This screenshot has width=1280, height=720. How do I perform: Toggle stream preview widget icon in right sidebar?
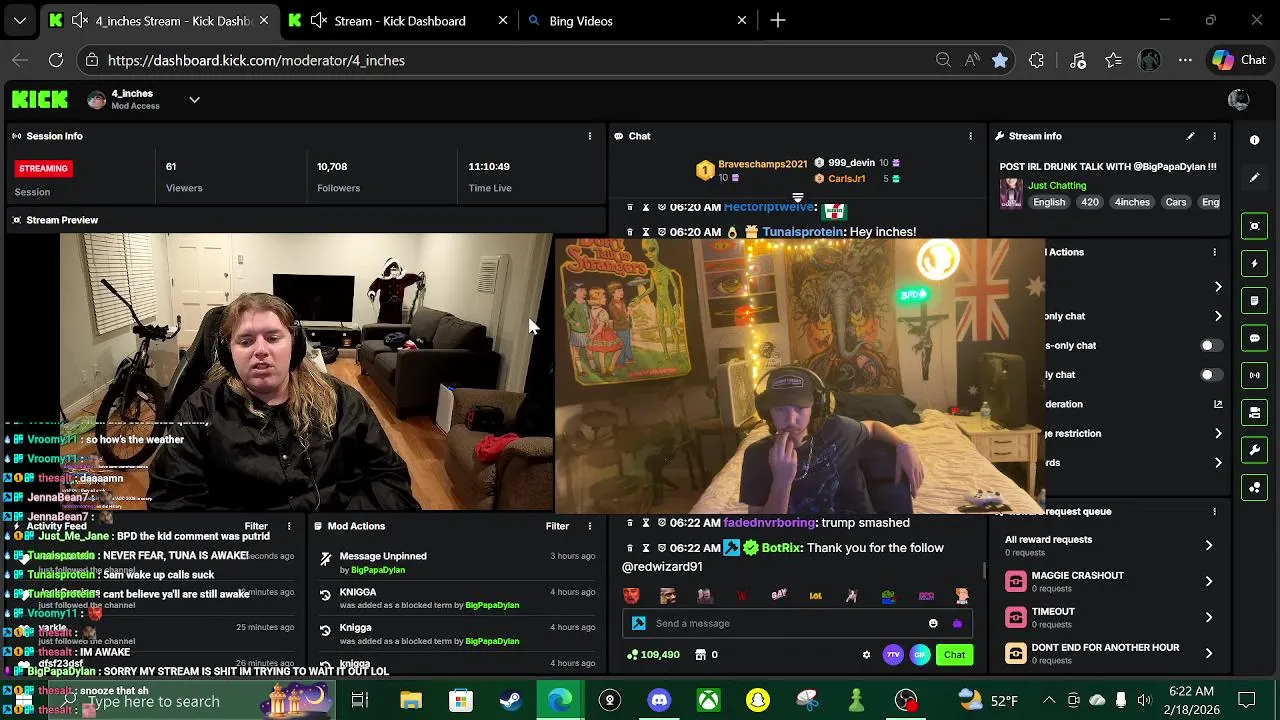(x=1255, y=226)
